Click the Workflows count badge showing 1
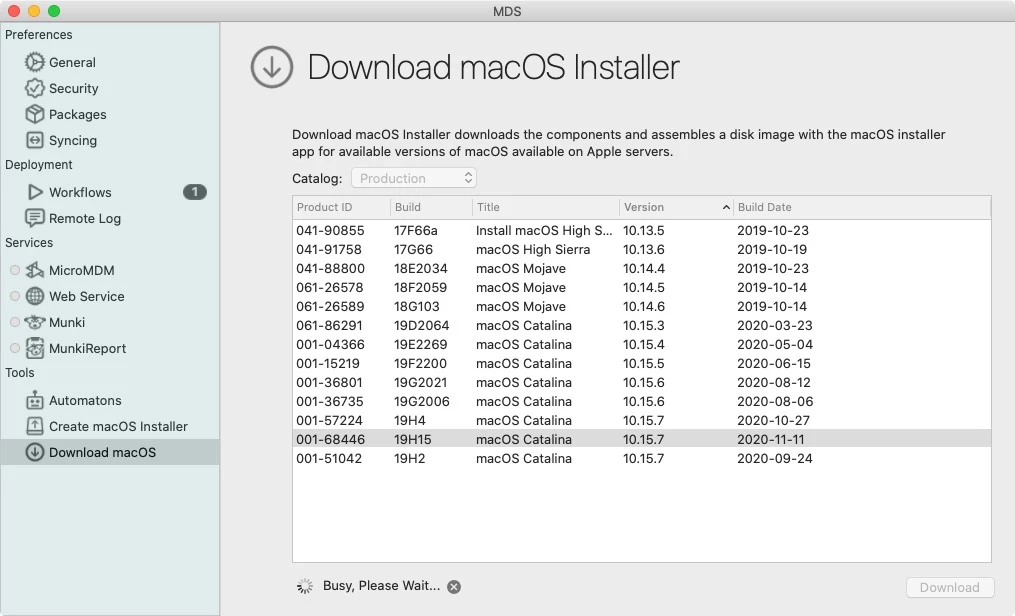 click(x=194, y=192)
